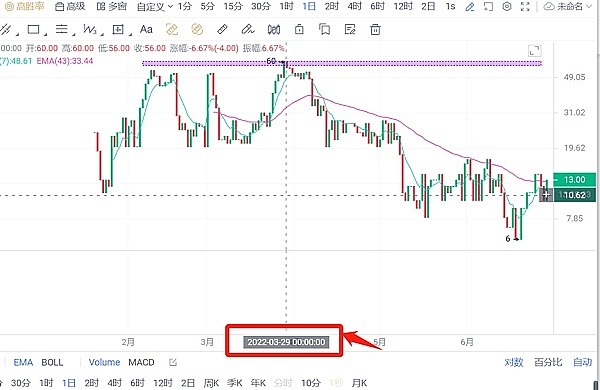Viewport: 600px width, 390px height.
Task: Click the ruler measurement tool icon
Action: tap(222, 29)
